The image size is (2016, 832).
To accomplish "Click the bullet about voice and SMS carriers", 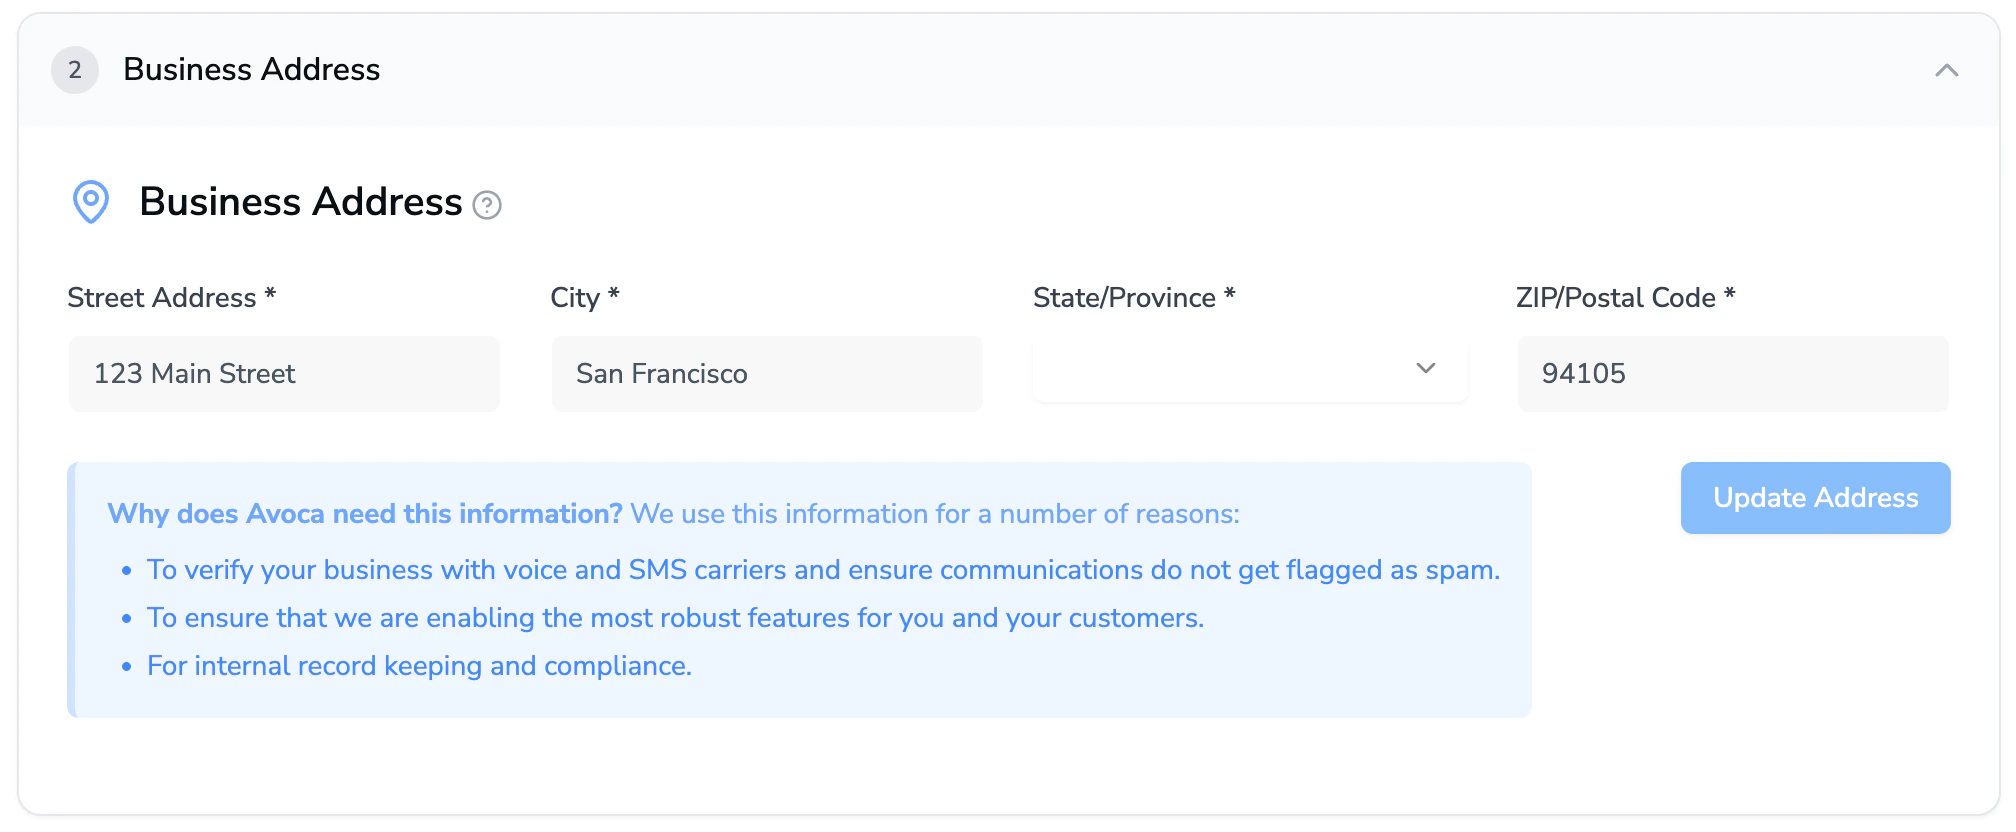I will pos(823,570).
